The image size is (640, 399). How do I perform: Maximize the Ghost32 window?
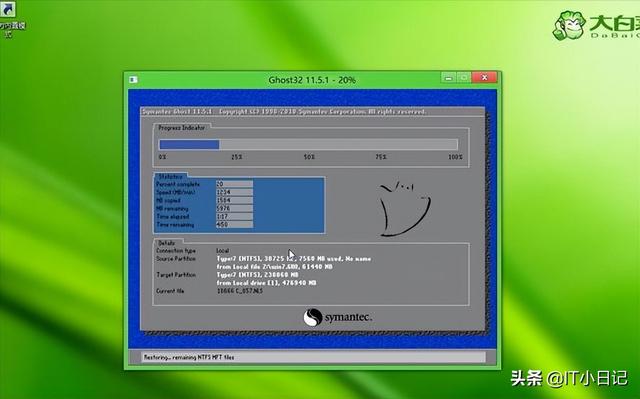coord(464,78)
